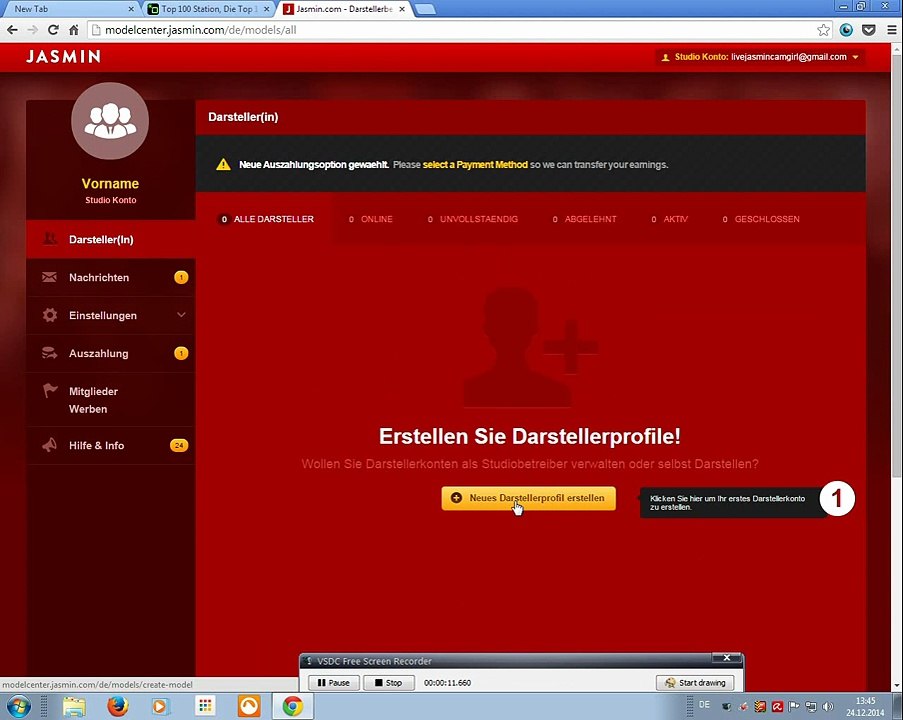The image size is (903, 720).
Task: Open the Chrome menu icon
Action: (891, 30)
